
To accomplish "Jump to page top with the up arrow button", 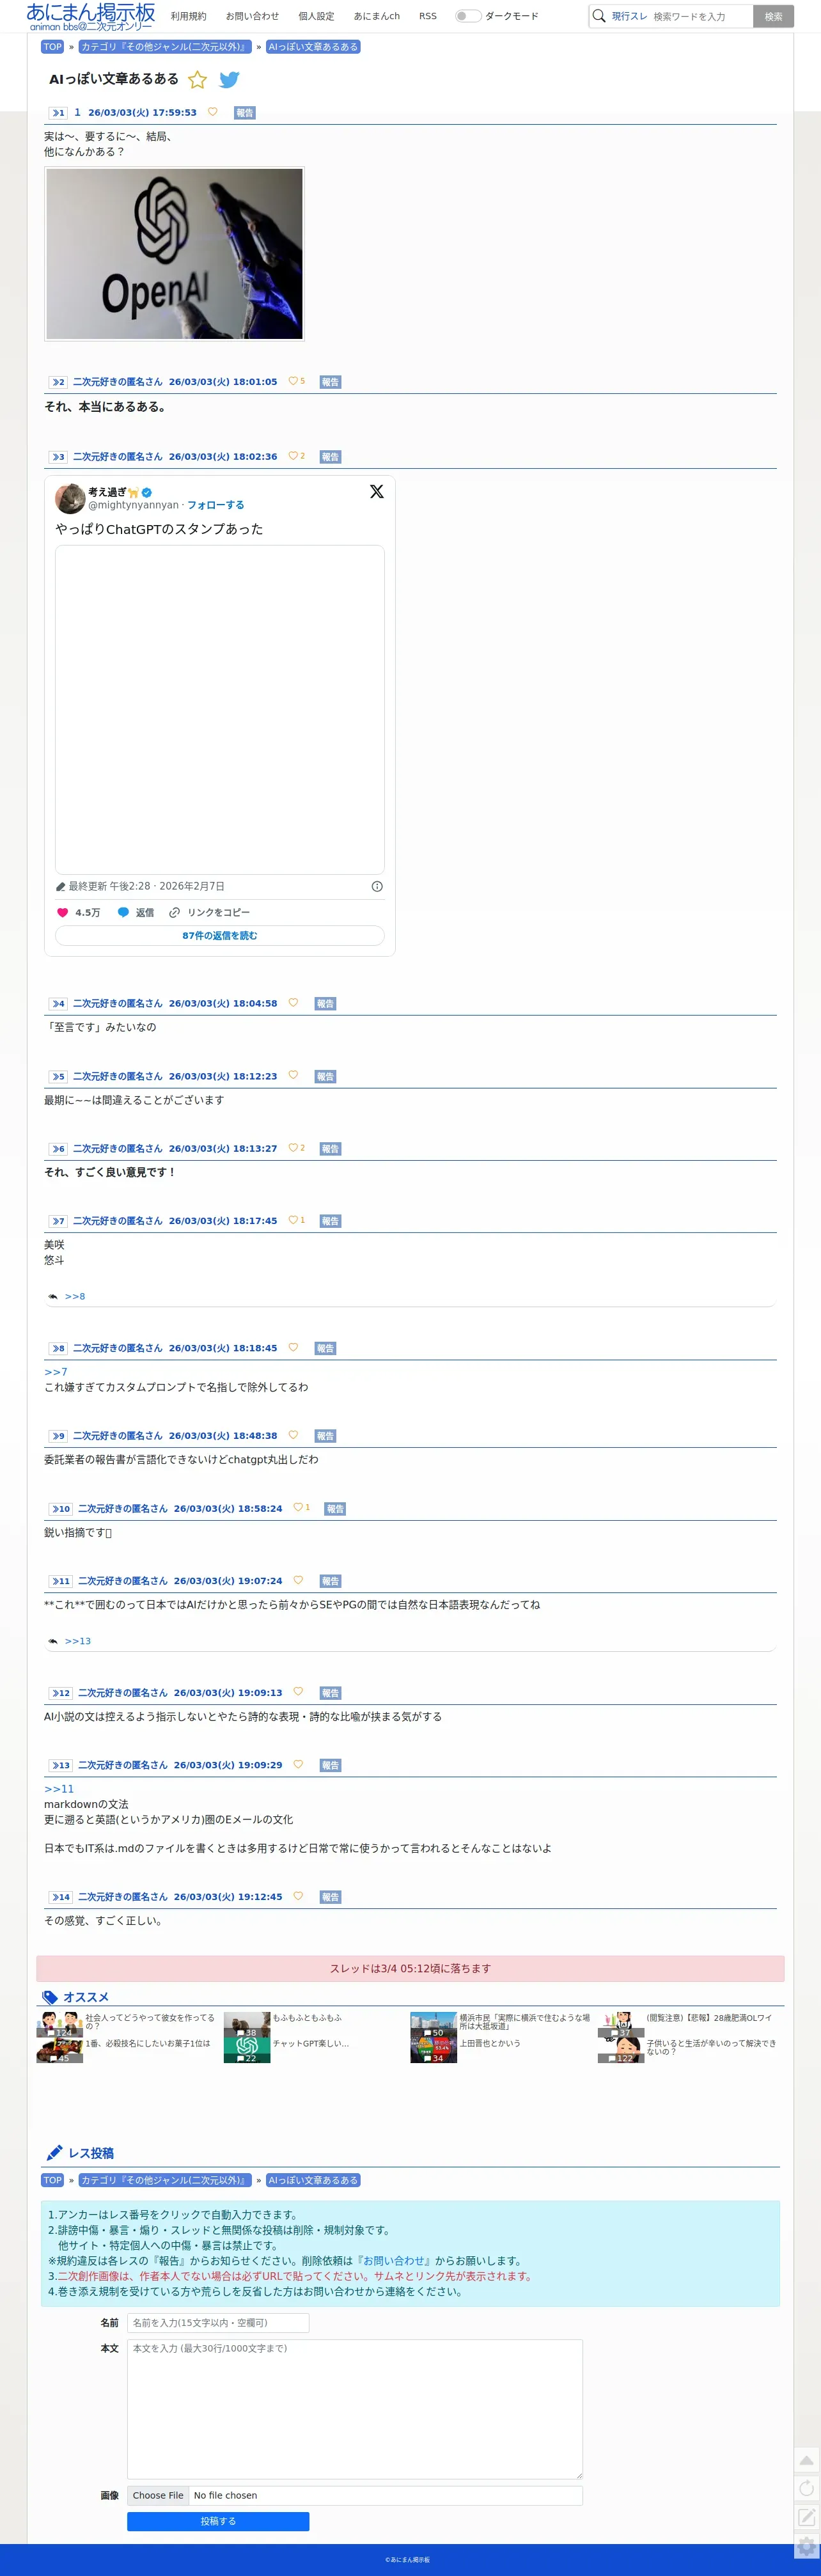I will [x=806, y=2461].
